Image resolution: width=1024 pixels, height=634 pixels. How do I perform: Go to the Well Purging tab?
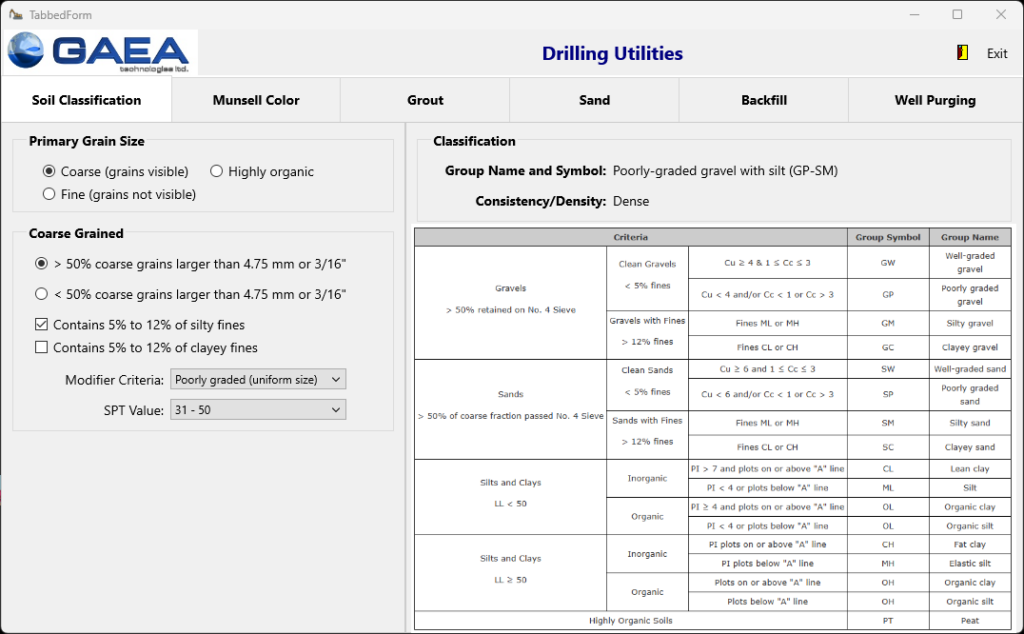coord(934,100)
